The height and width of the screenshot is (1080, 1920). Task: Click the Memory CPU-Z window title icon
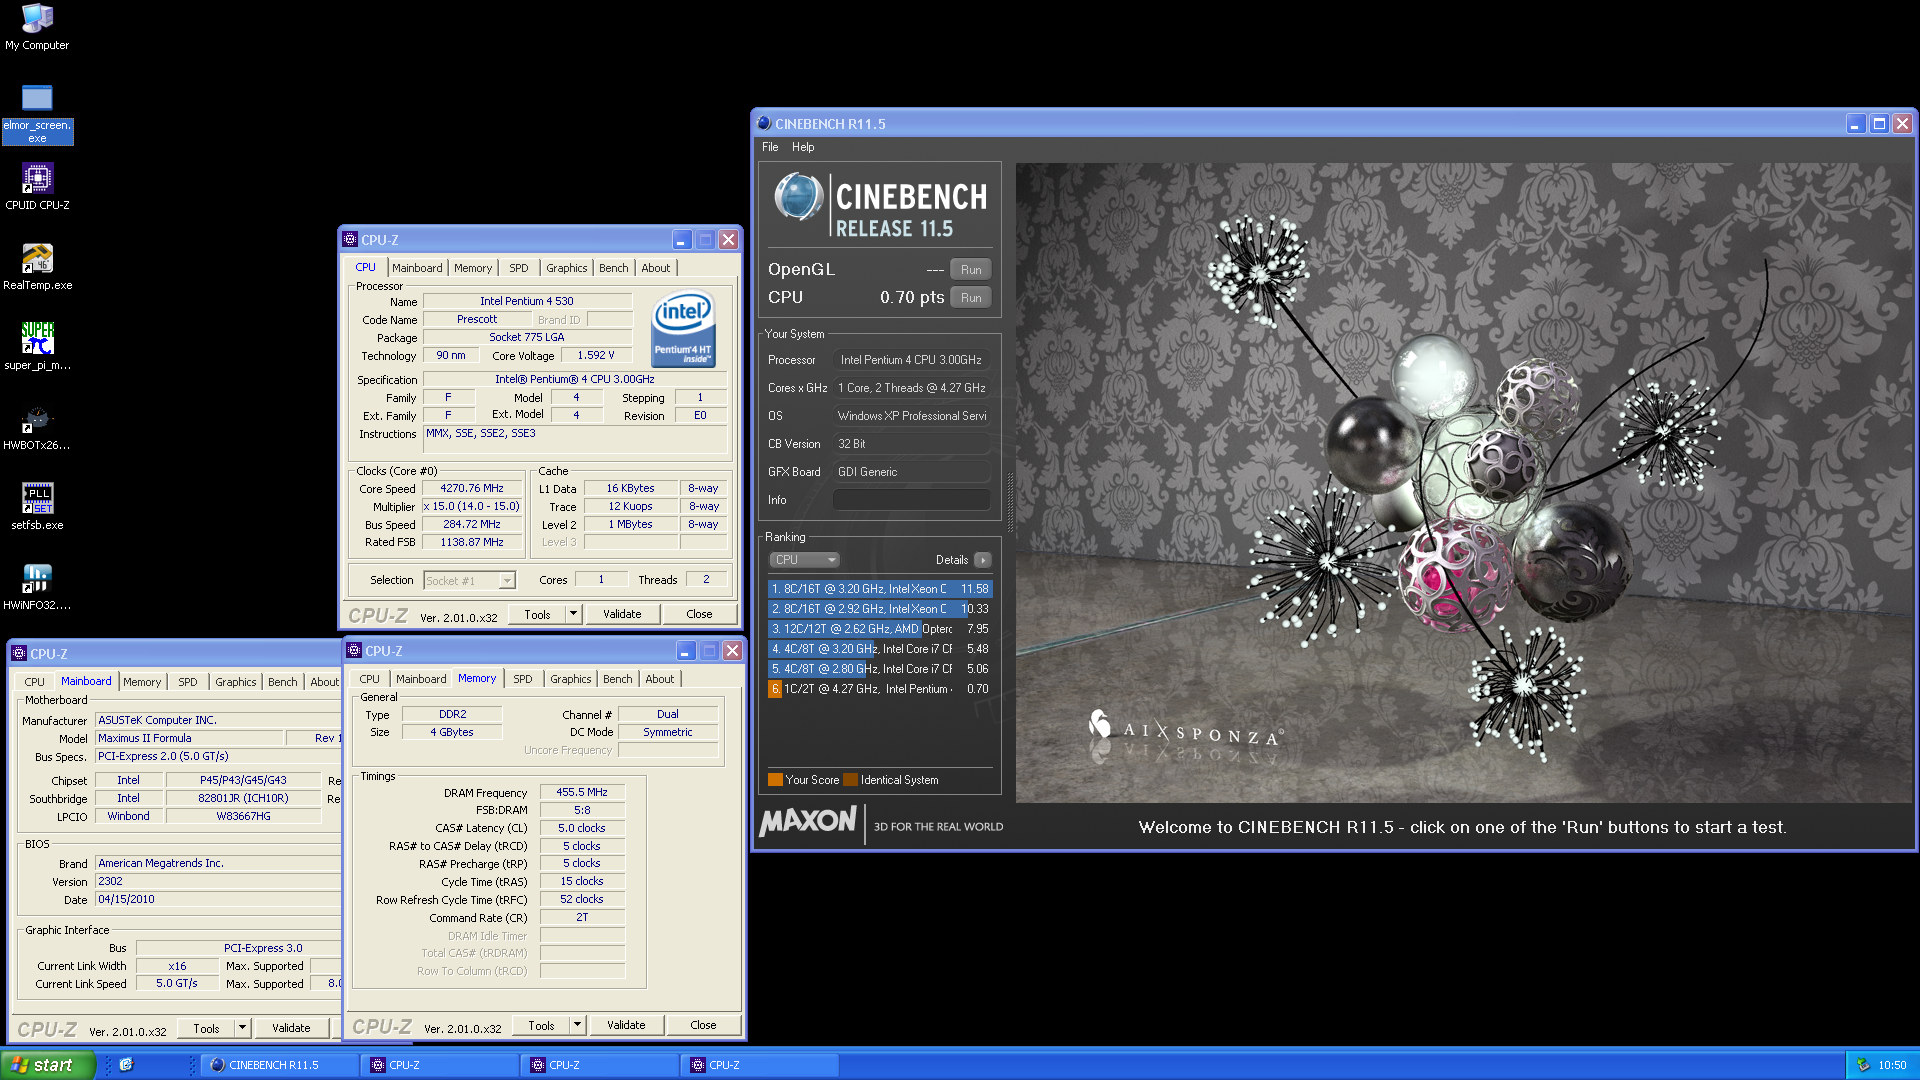(x=354, y=650)
